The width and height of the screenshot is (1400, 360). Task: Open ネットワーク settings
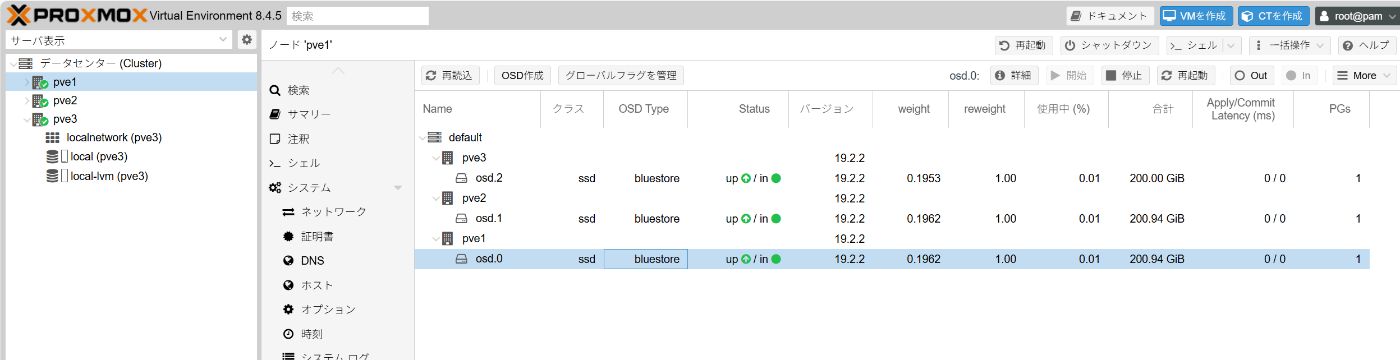pyautogui.click(x=334, y=212)
